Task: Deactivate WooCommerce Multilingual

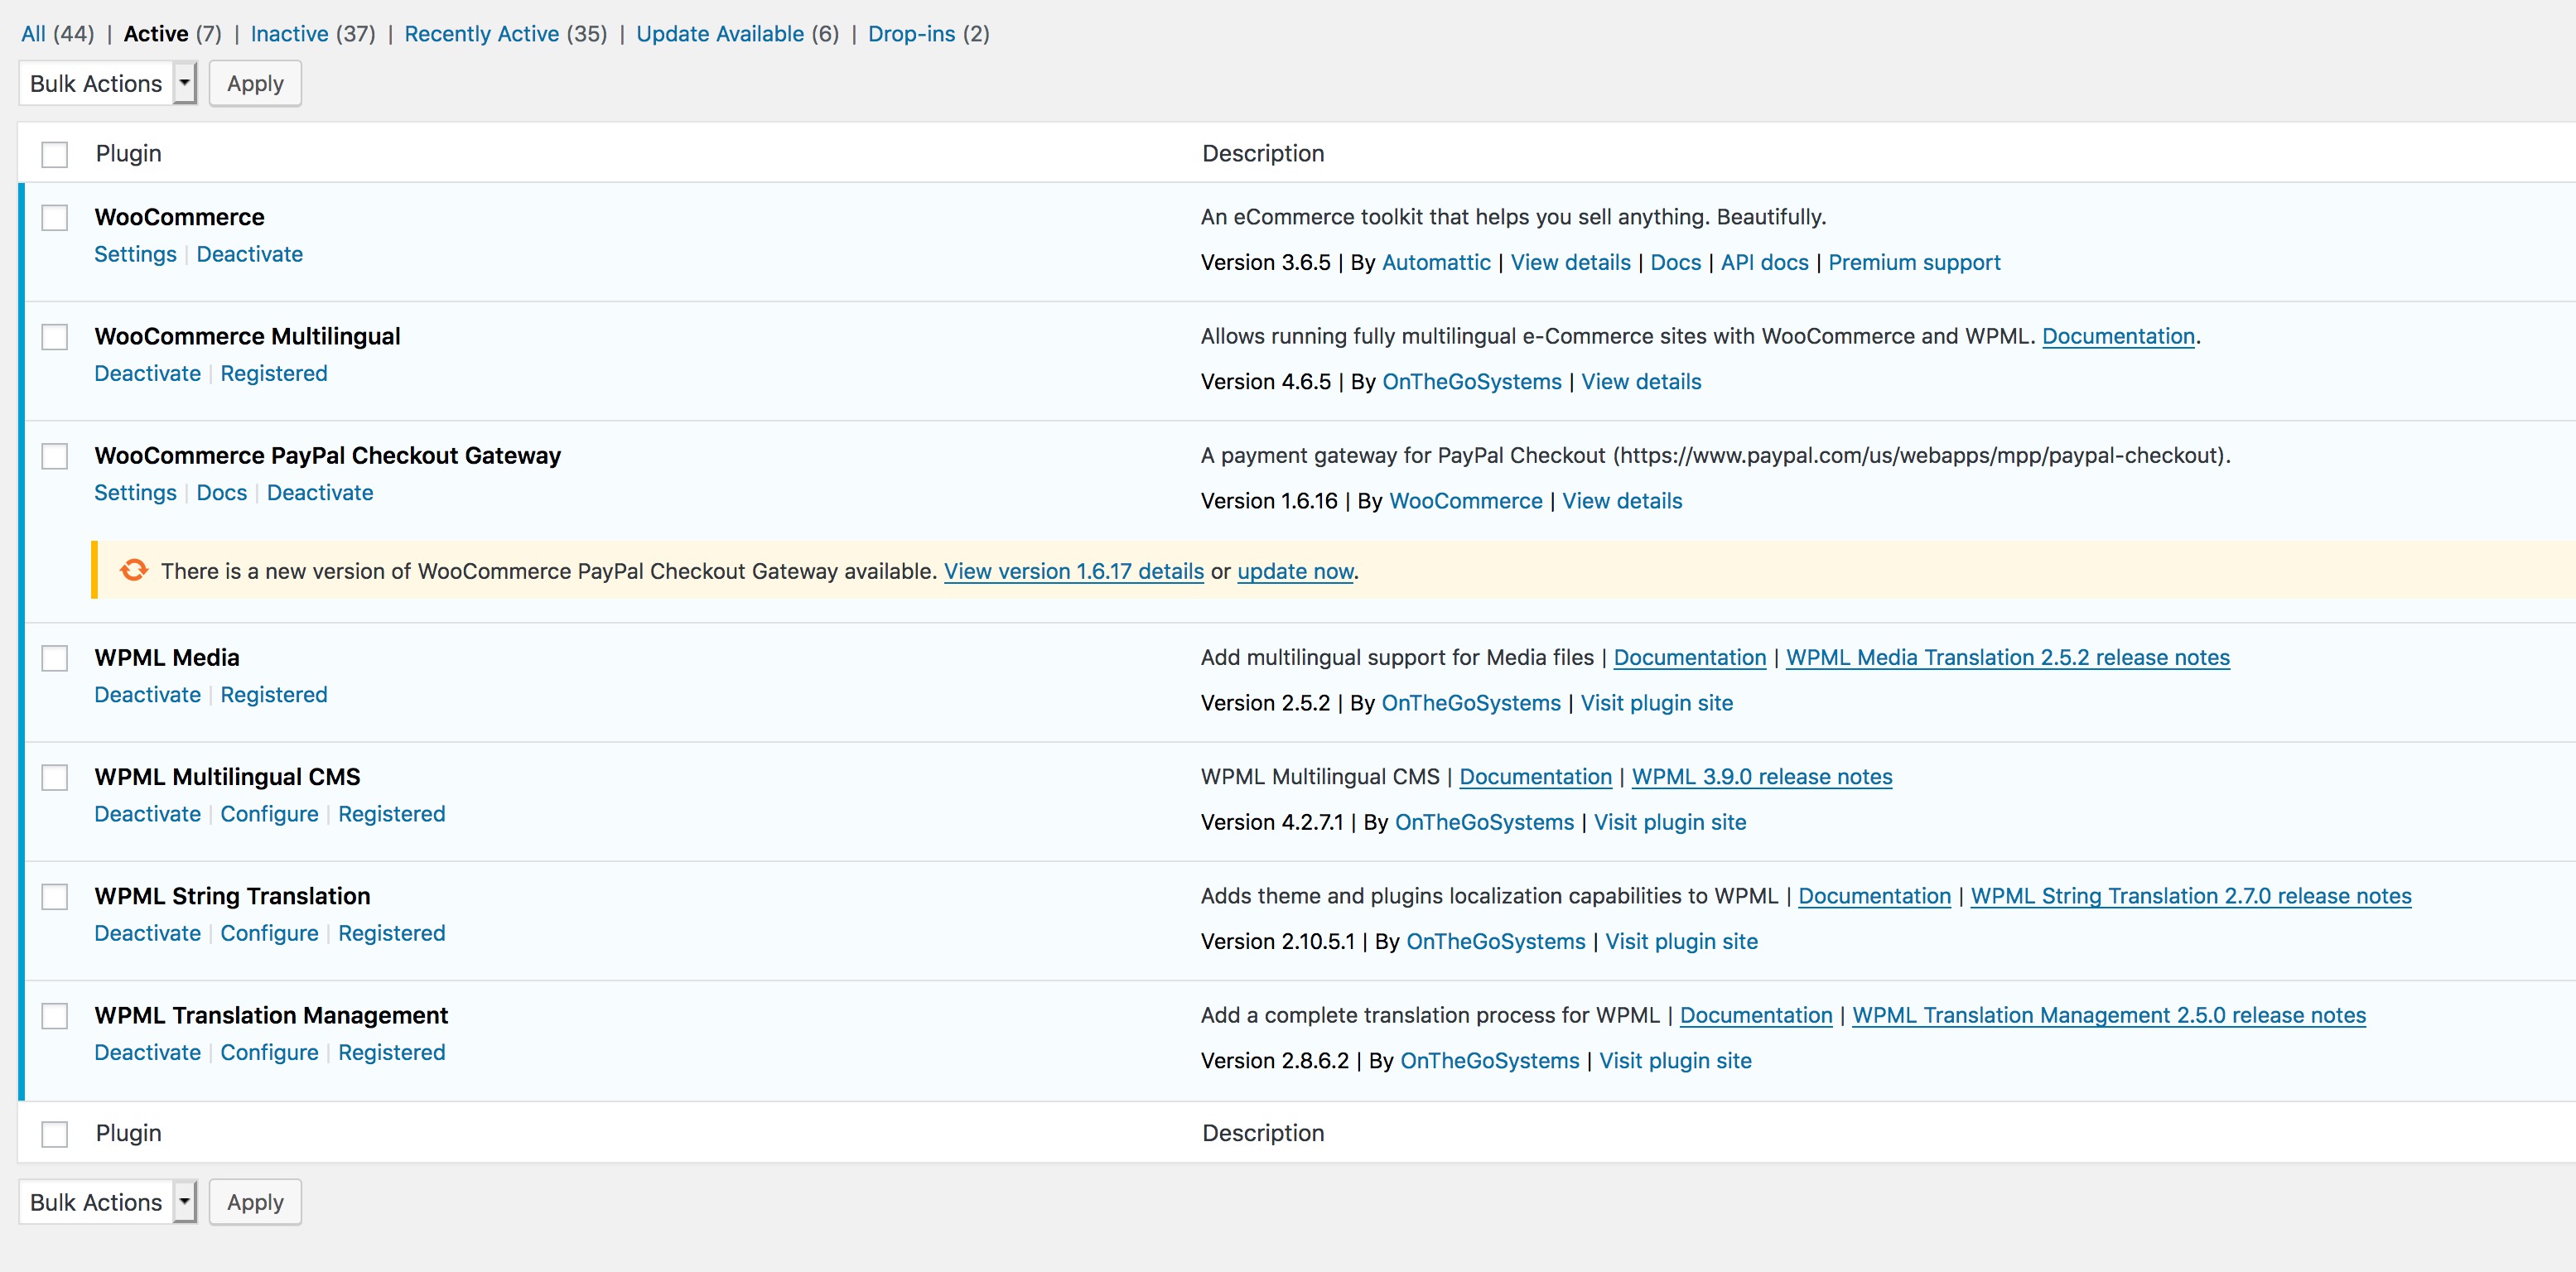Action: click(147, 373)
